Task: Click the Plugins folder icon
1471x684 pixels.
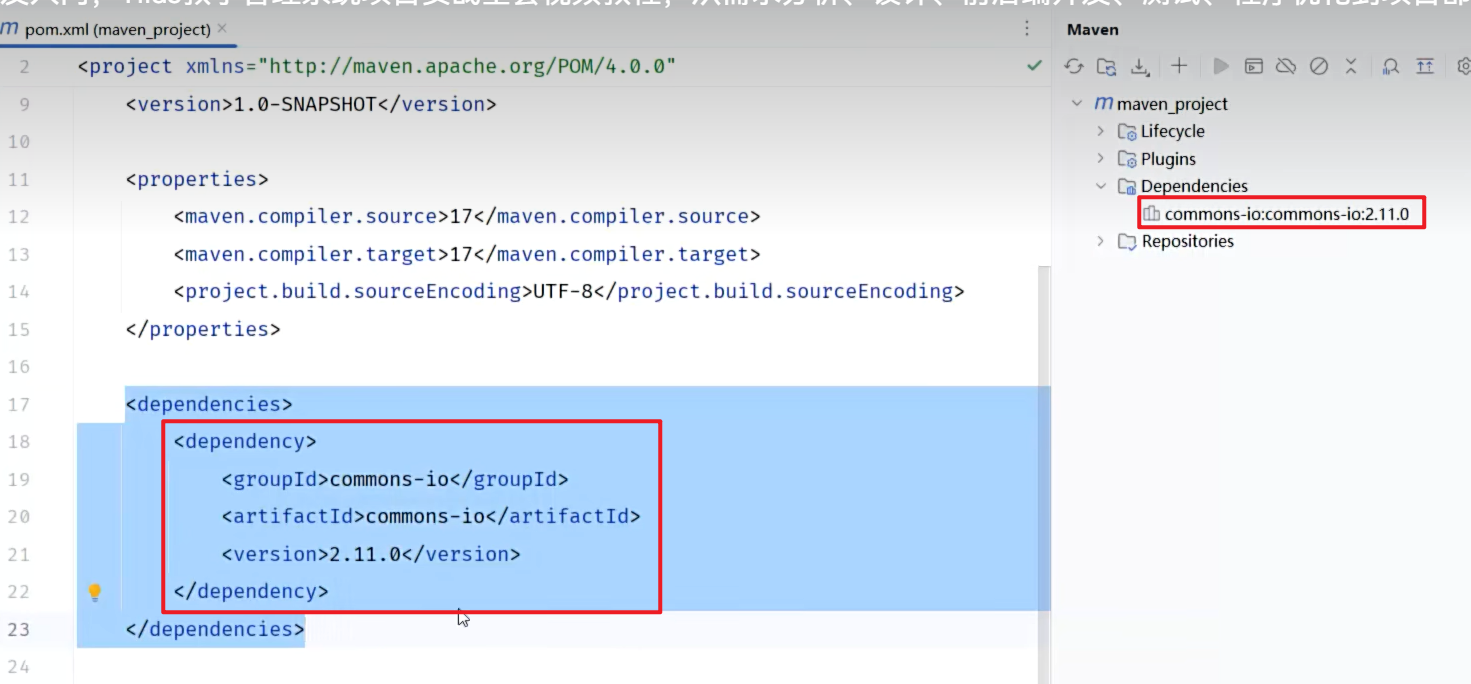Action: click(1127, 159)
